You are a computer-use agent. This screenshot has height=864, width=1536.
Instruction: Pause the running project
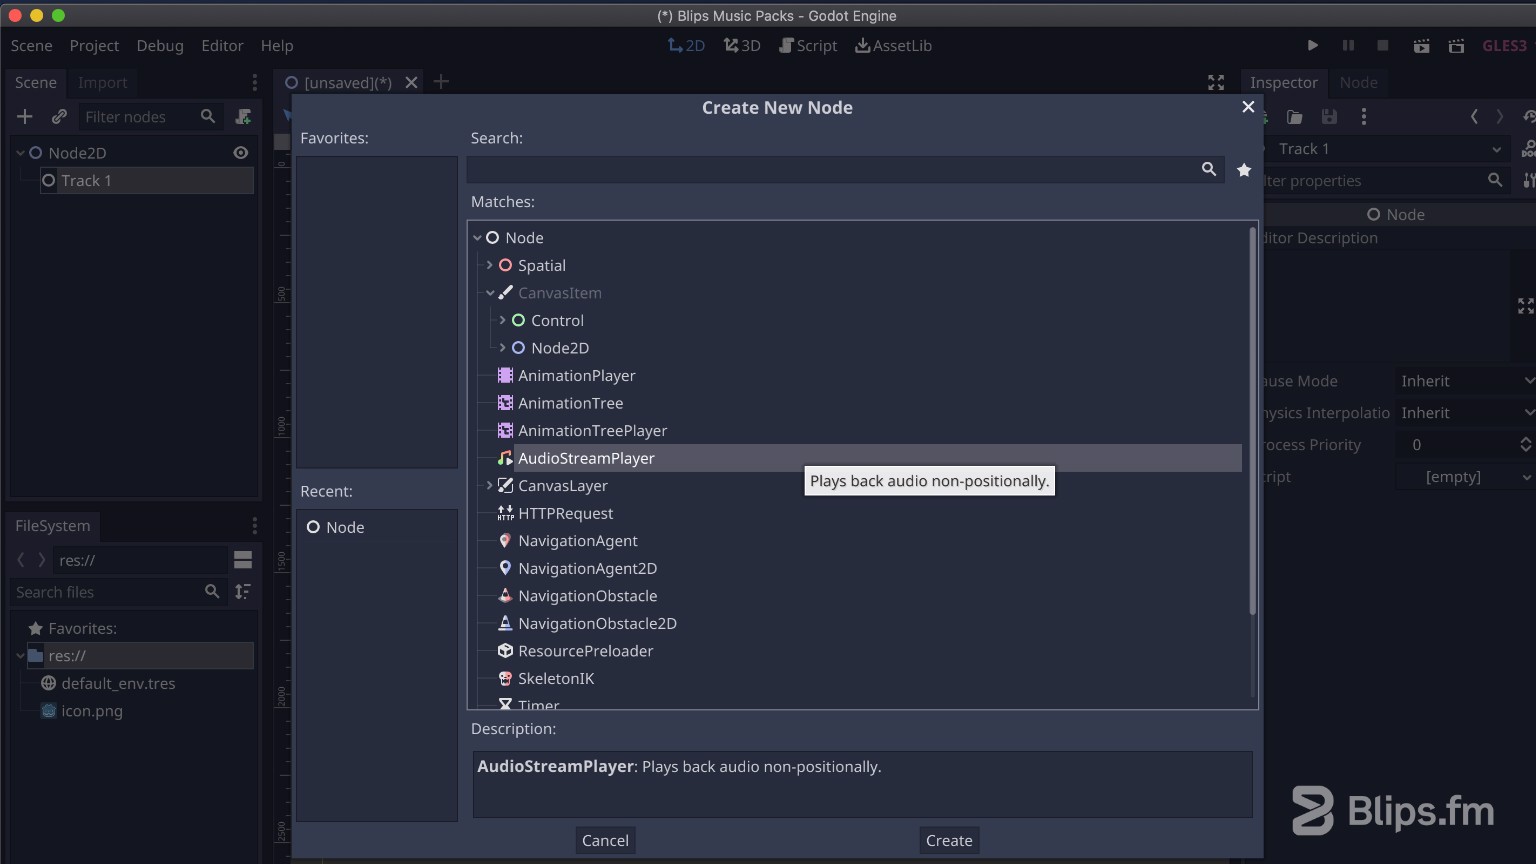pos(1348,46)
